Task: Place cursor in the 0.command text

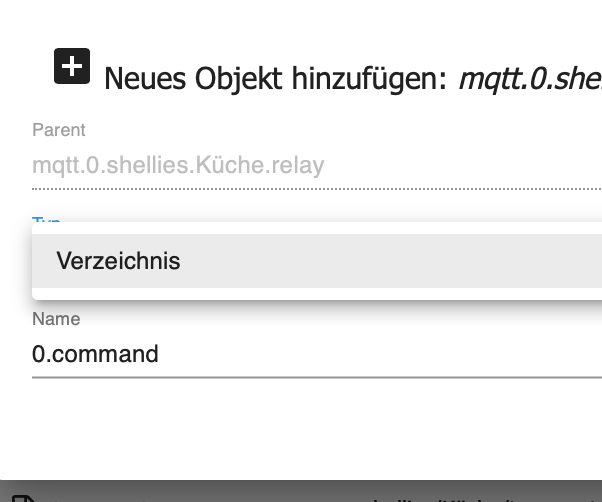Action: pyautogui.click(x=95, y=354)
